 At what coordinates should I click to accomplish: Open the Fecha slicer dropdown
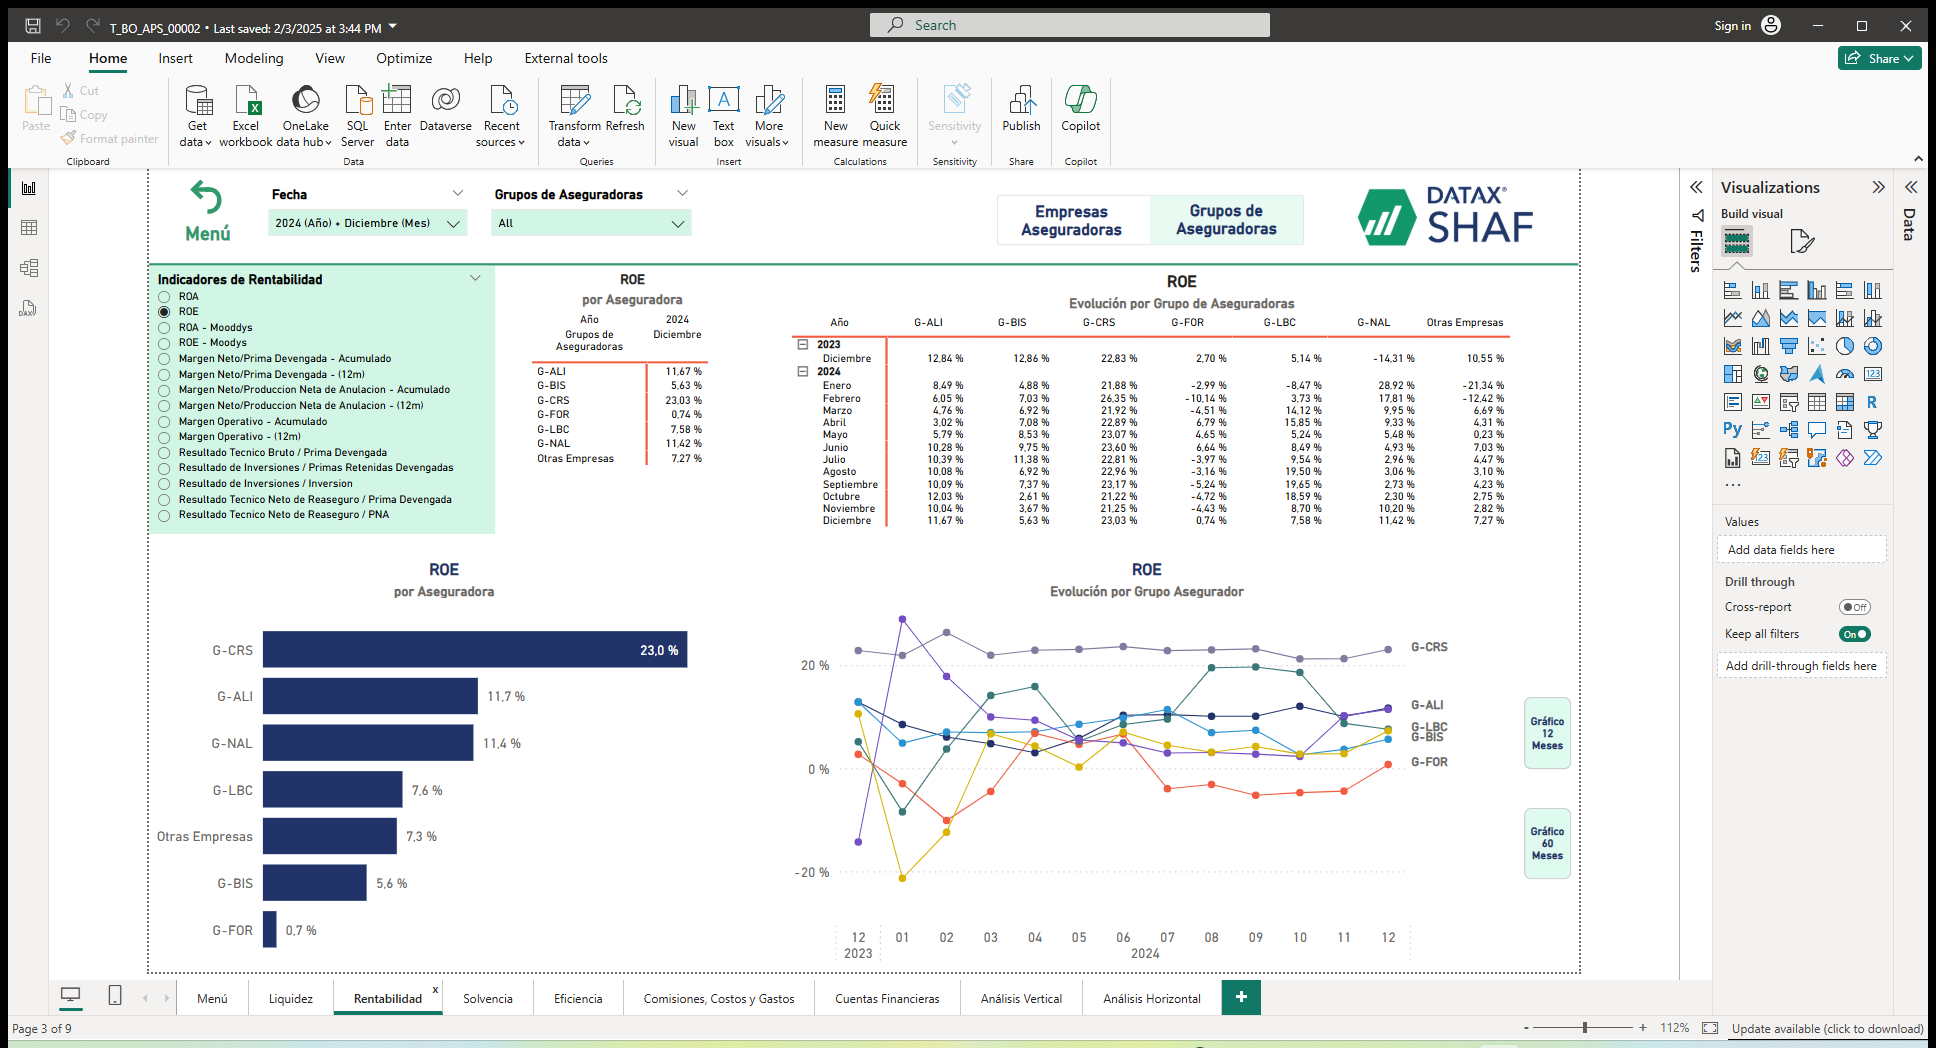click(455, 222)
